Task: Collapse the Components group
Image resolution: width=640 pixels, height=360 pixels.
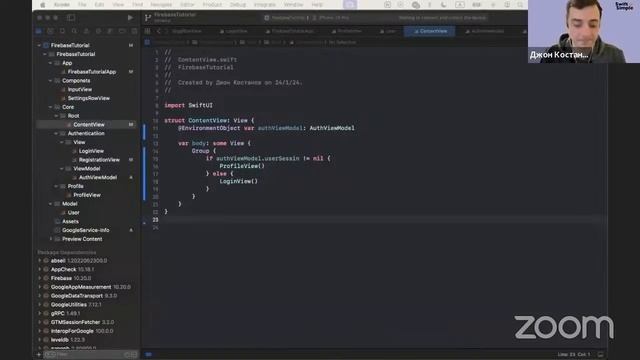Action: coord(51,81)
